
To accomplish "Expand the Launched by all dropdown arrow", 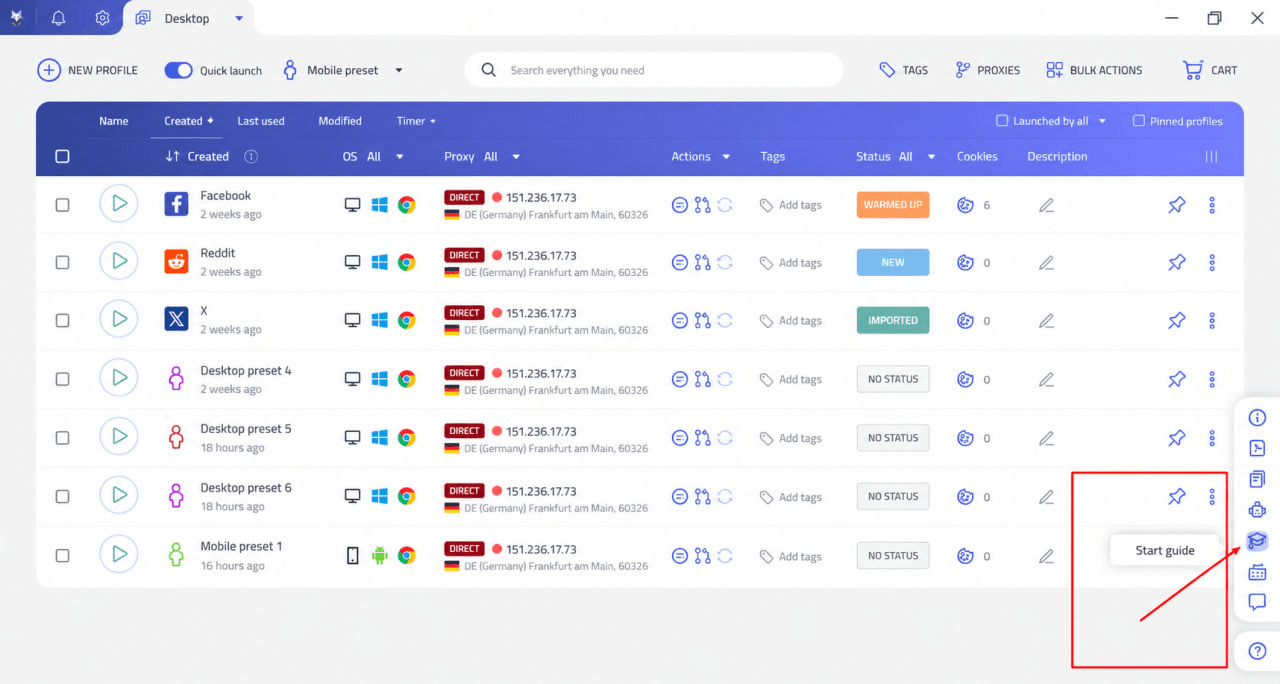I will (x=1102, y=121).
